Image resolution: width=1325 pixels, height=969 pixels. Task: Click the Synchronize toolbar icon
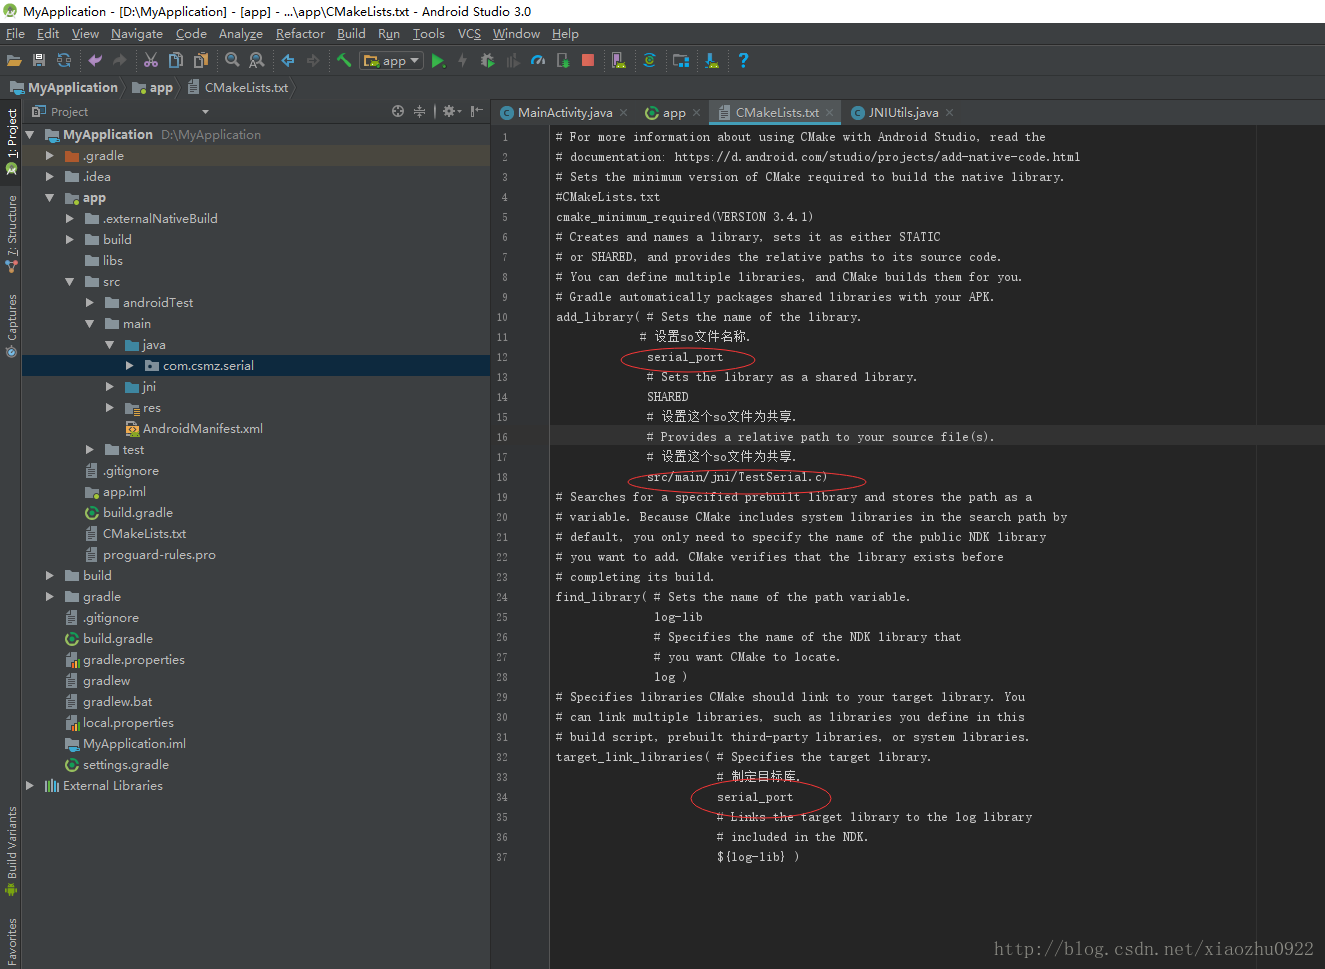pos(64,61)
